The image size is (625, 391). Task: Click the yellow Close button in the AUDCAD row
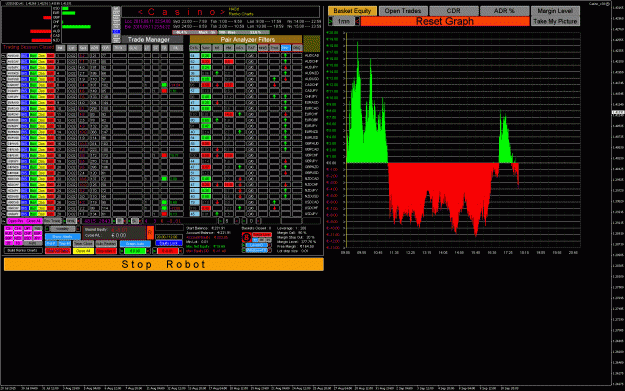click(41, 55)
